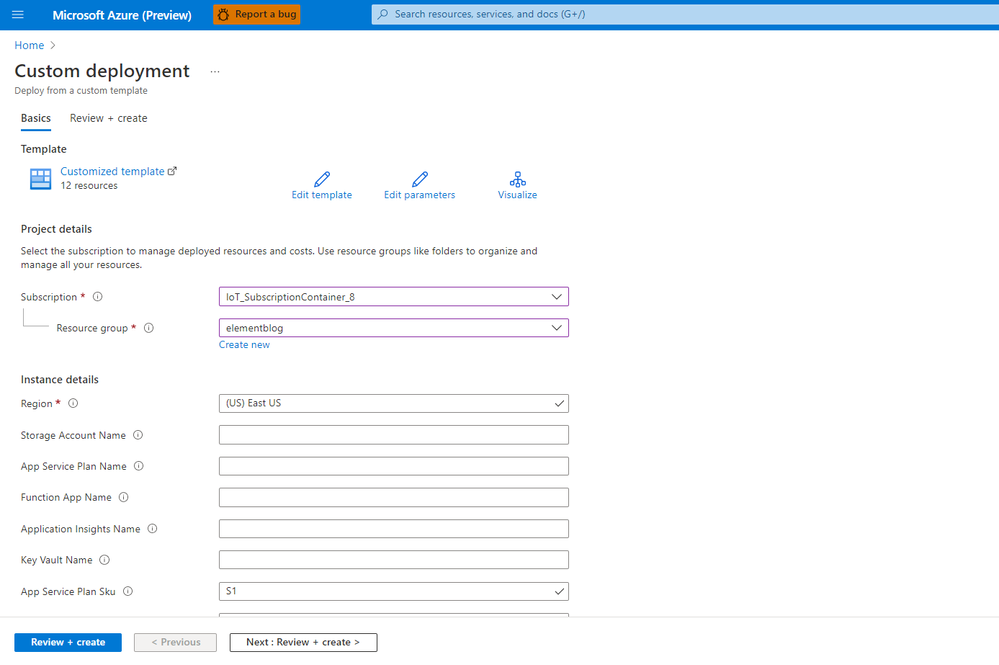Click the Function App Name field
This screenshot has width=999, height=665.
[x=394, y=497]
